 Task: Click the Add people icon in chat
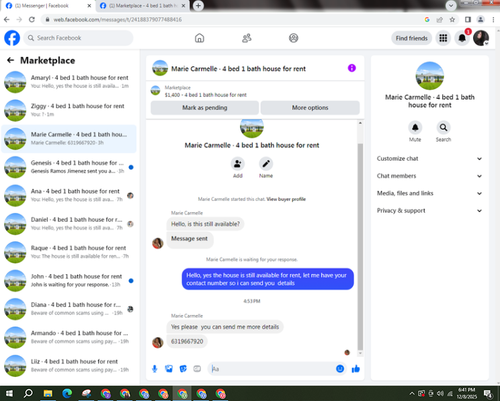coord(238,164)
